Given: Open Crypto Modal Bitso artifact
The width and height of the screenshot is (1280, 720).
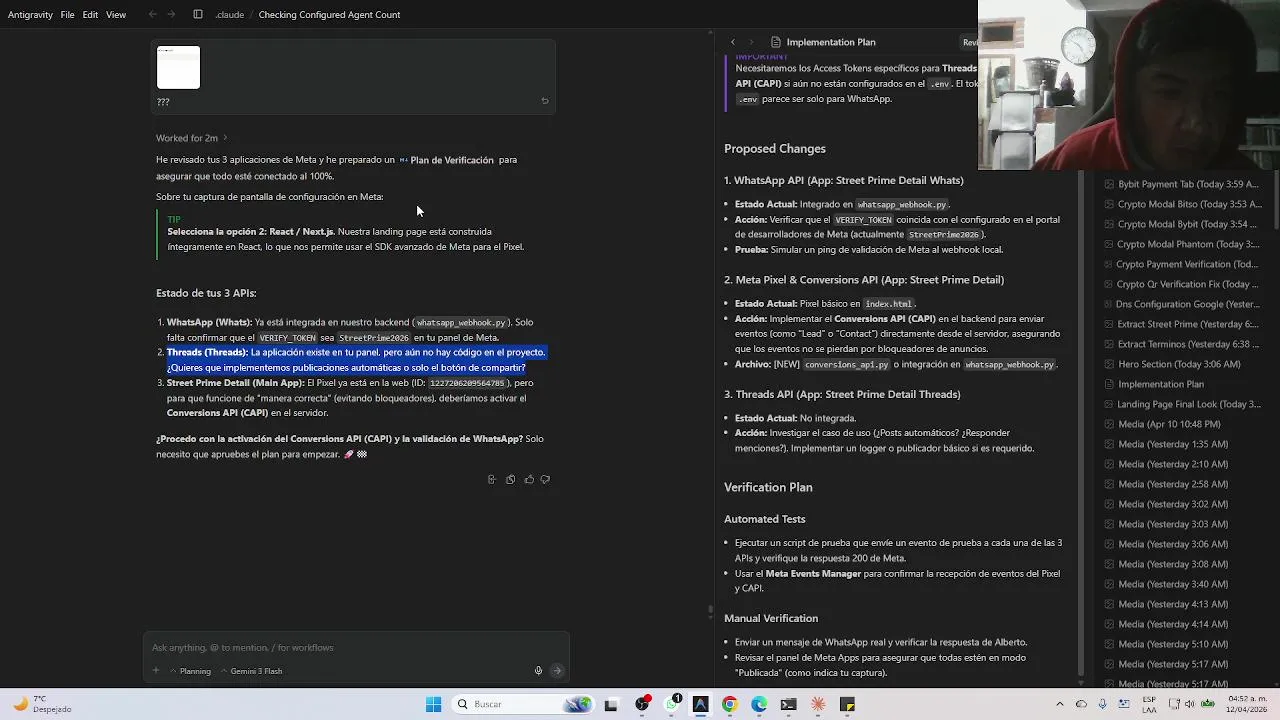Looking at the screenshot, I should [x=1181, y=204].
